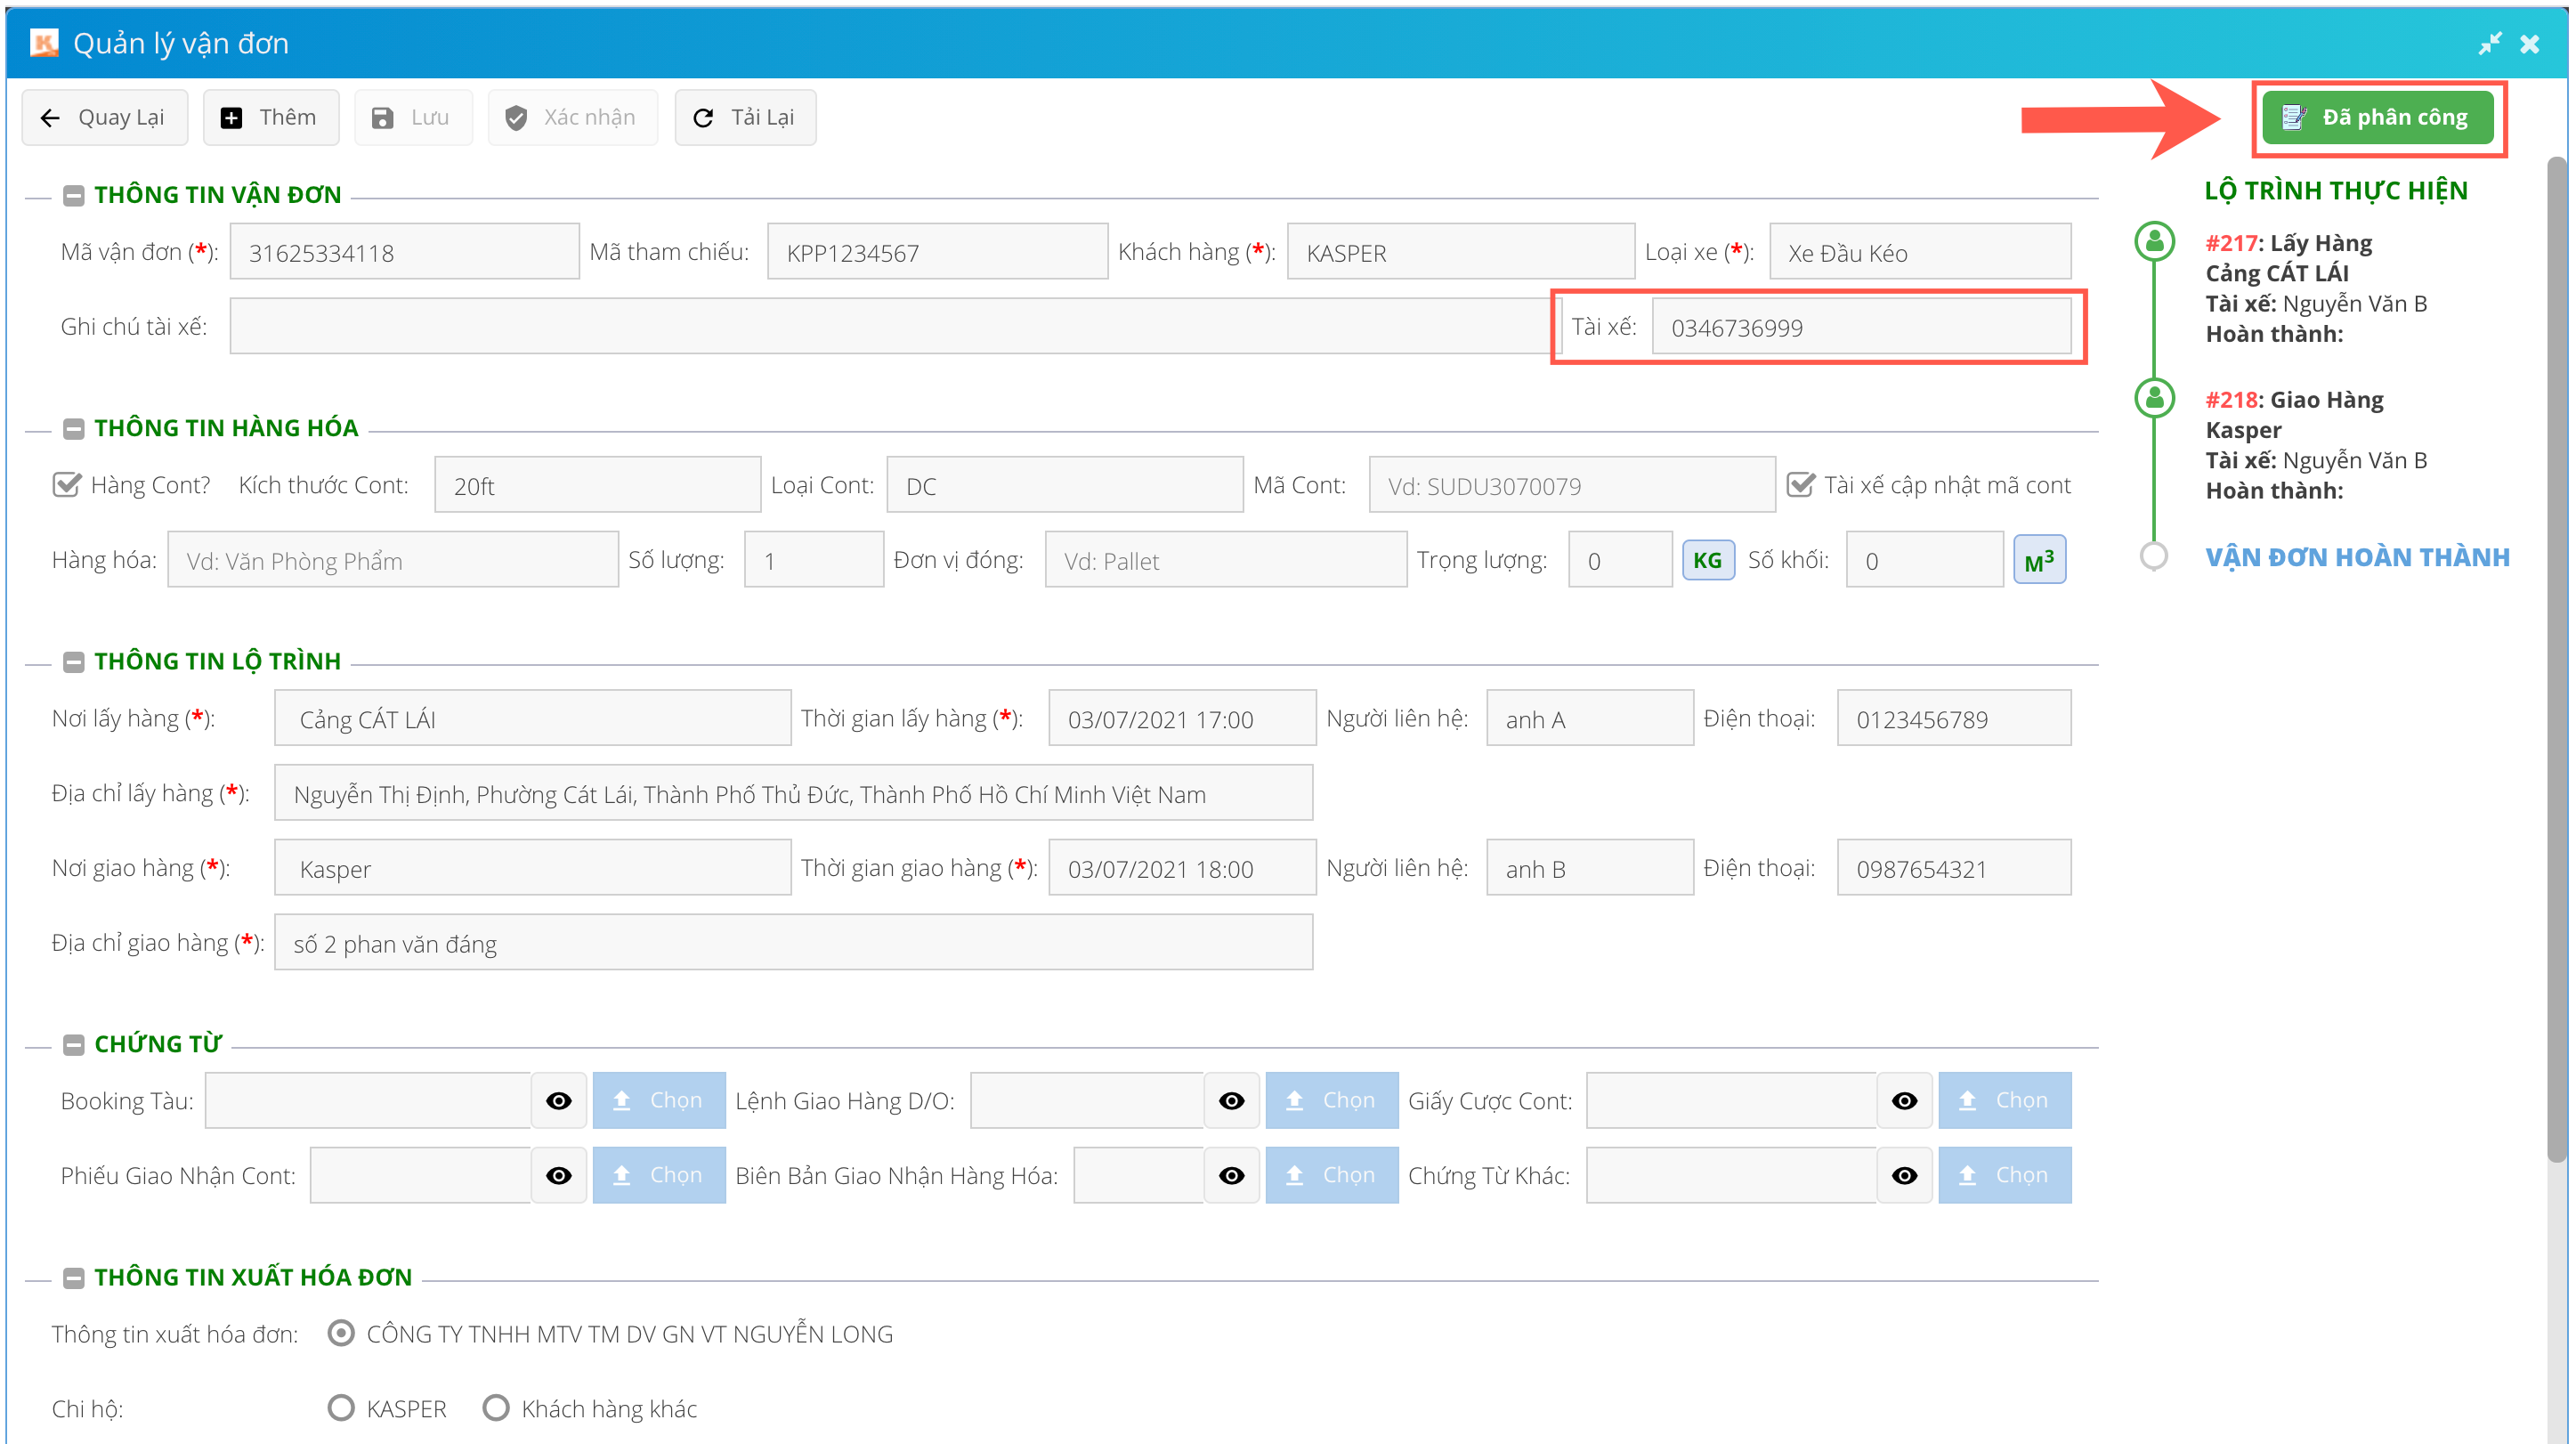Image resolution: width=2576 pixels, height=1444 pixels.
Task: Preview Booking Tàu document with eye icon
Action: point(558,1100)
